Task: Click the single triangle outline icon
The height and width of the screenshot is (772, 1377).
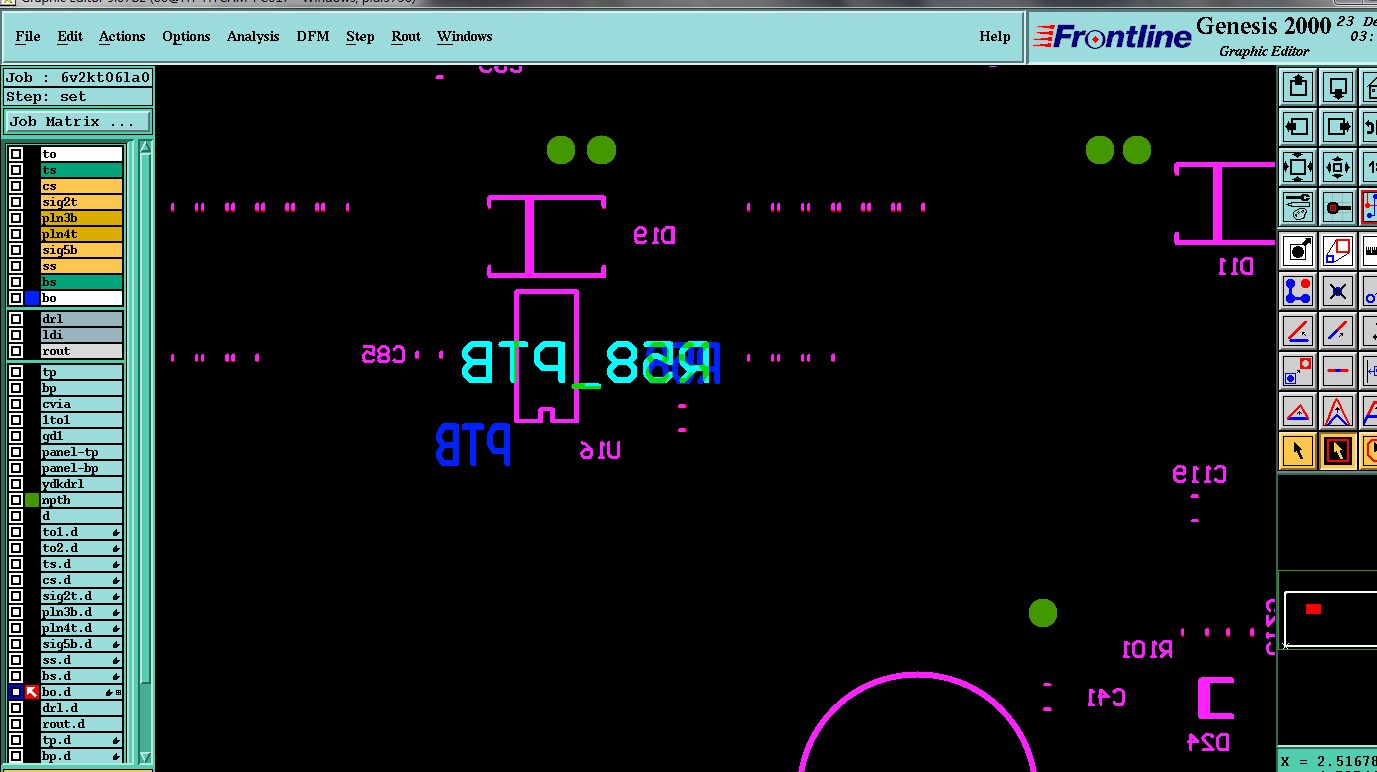Action: point(1298,411)
